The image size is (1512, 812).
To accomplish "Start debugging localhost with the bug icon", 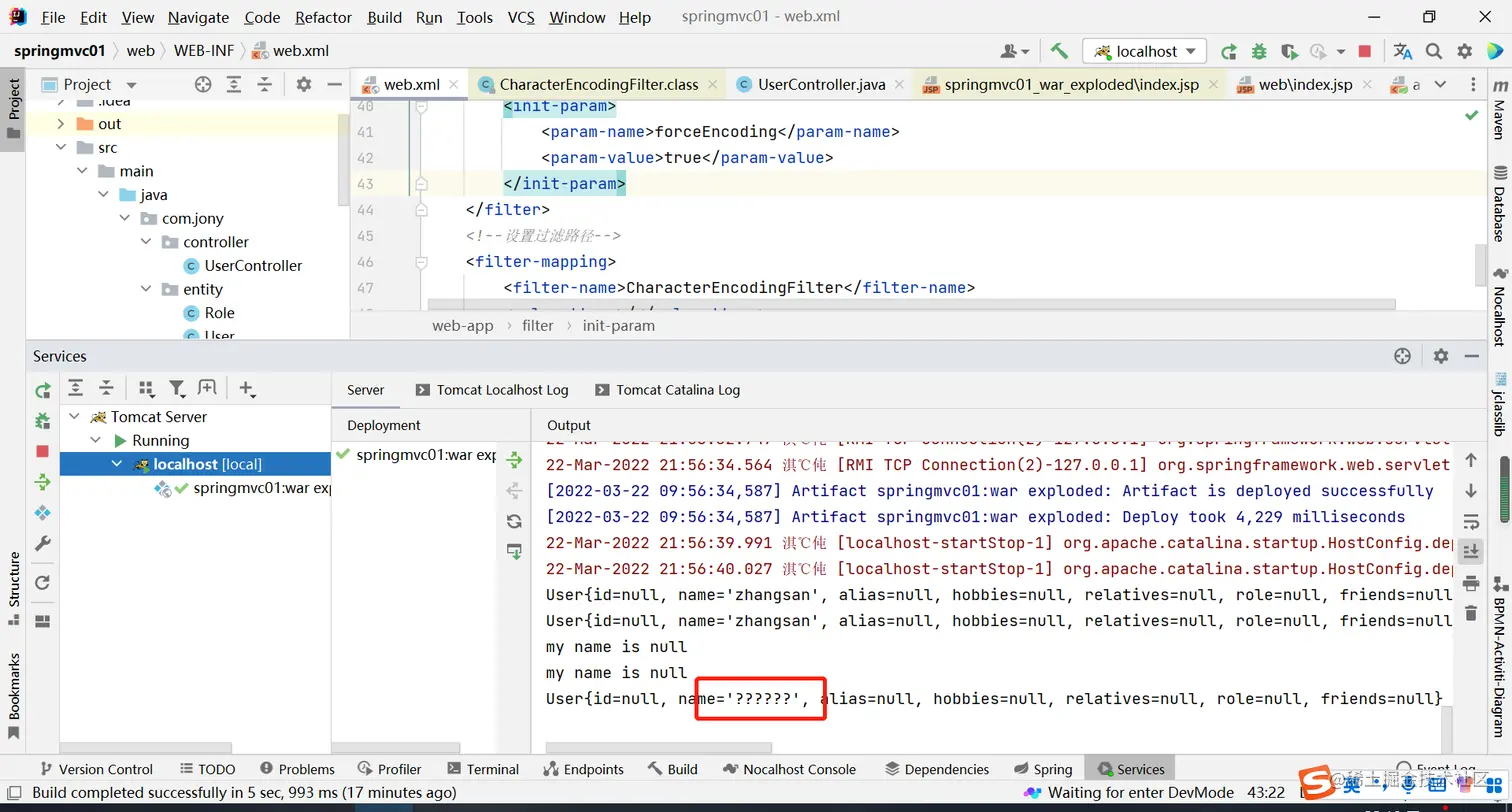I will pyautogui.click(x=1259, y=51).
